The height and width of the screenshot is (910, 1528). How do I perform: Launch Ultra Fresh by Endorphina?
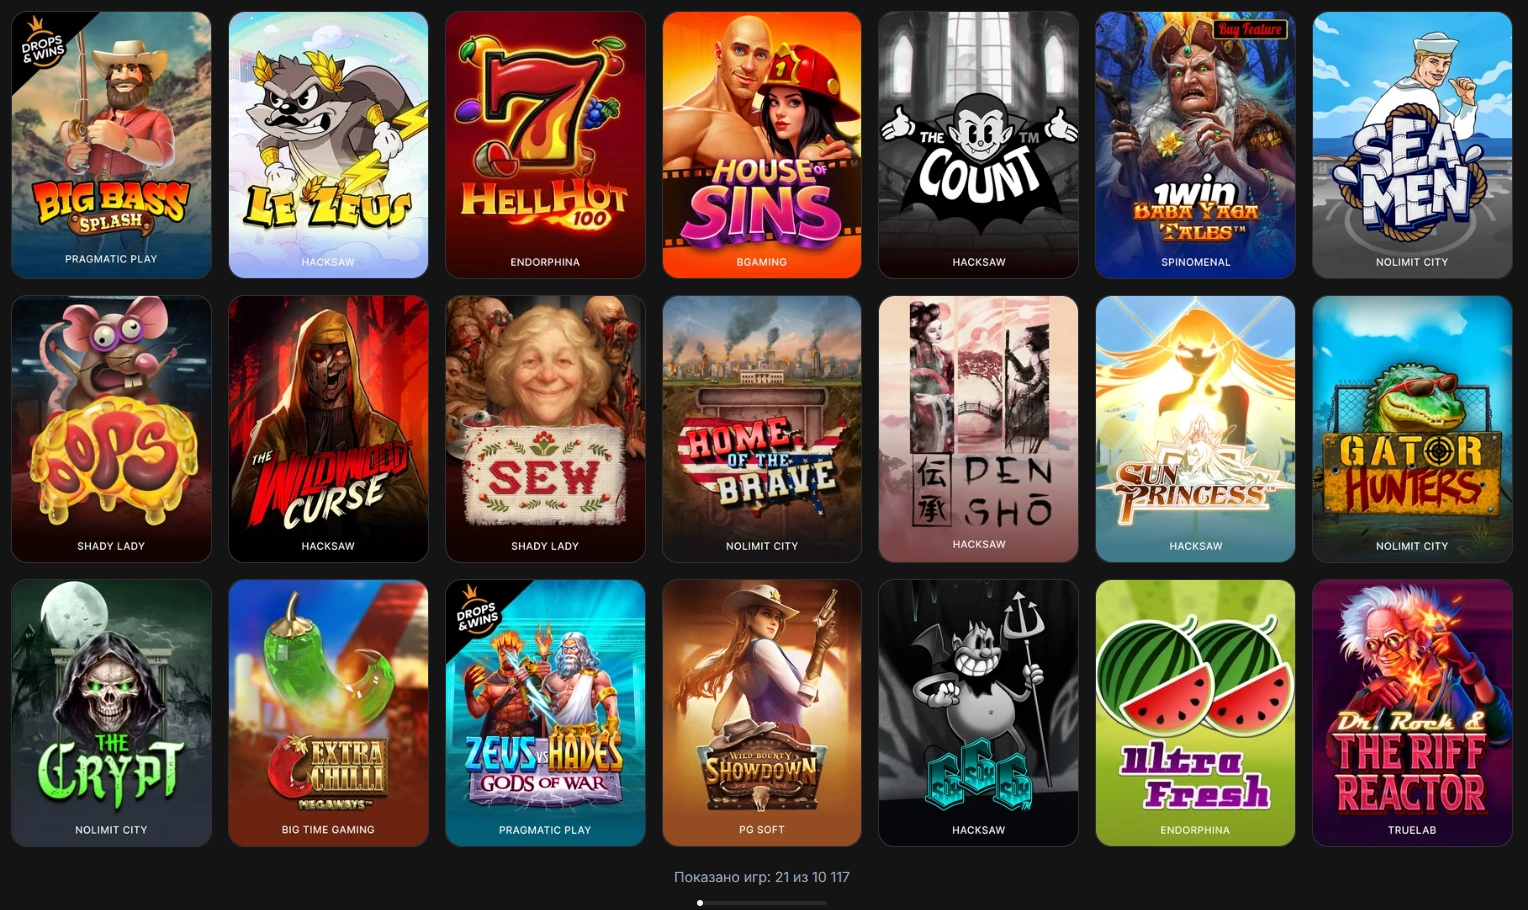1195,713
